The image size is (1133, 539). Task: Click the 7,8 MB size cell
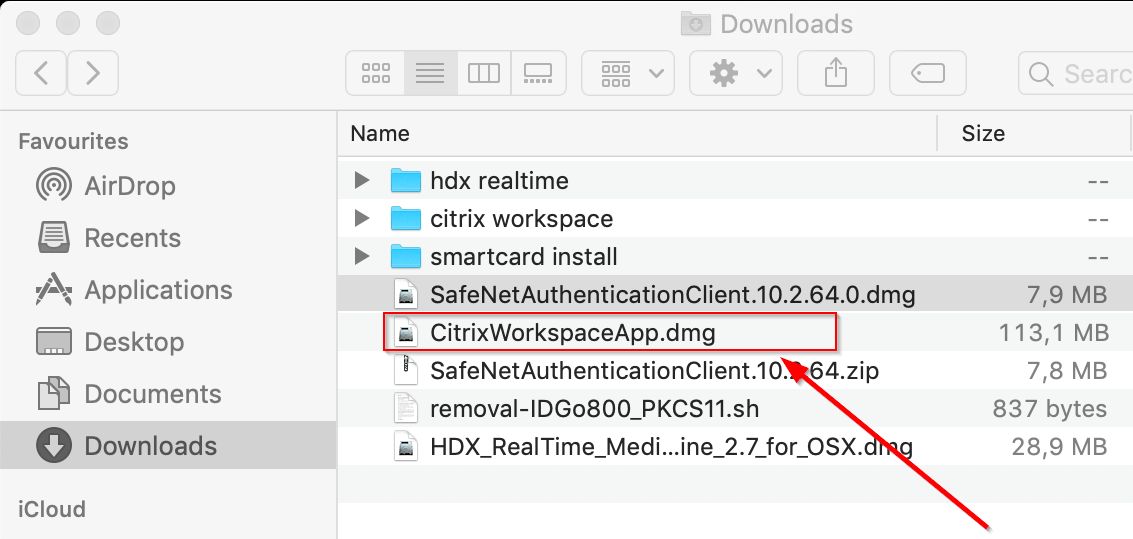1068,371
